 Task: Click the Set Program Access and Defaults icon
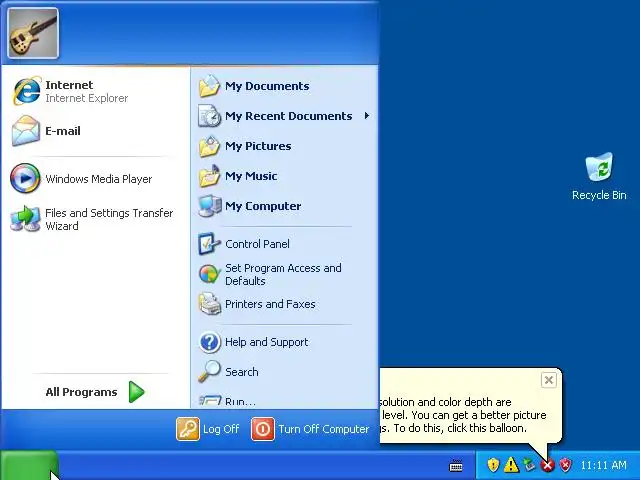(x=209, y=274)
